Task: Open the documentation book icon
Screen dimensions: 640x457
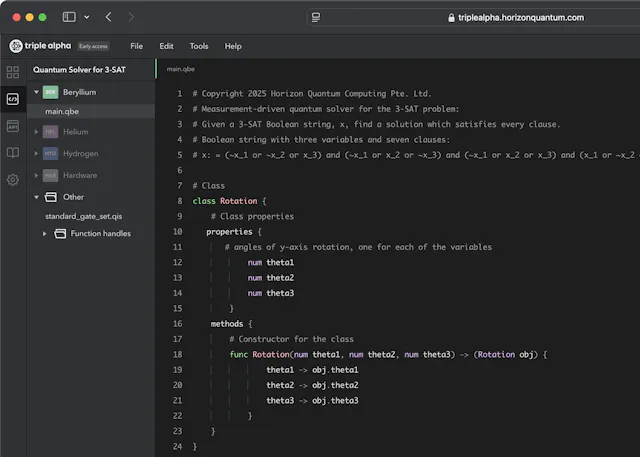Action: 13,153
